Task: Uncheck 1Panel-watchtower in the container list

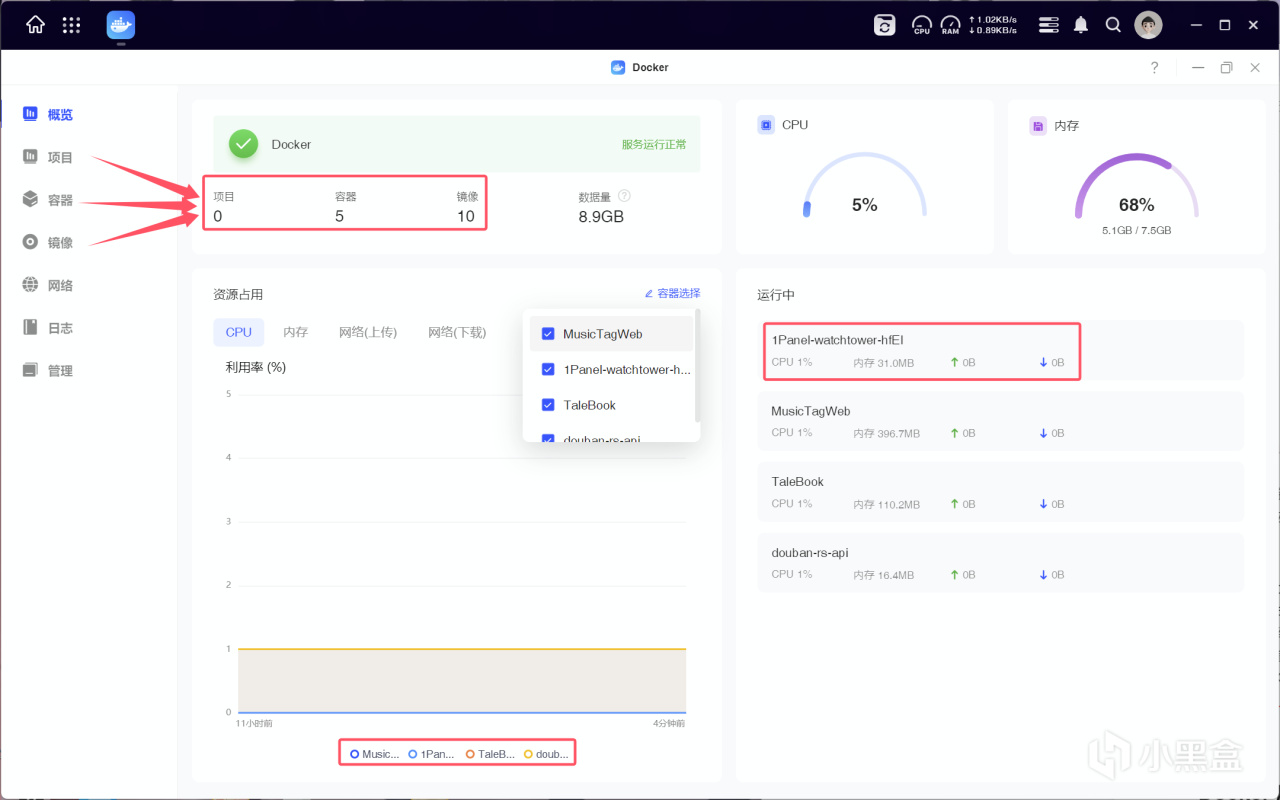Action: point(548,369)
